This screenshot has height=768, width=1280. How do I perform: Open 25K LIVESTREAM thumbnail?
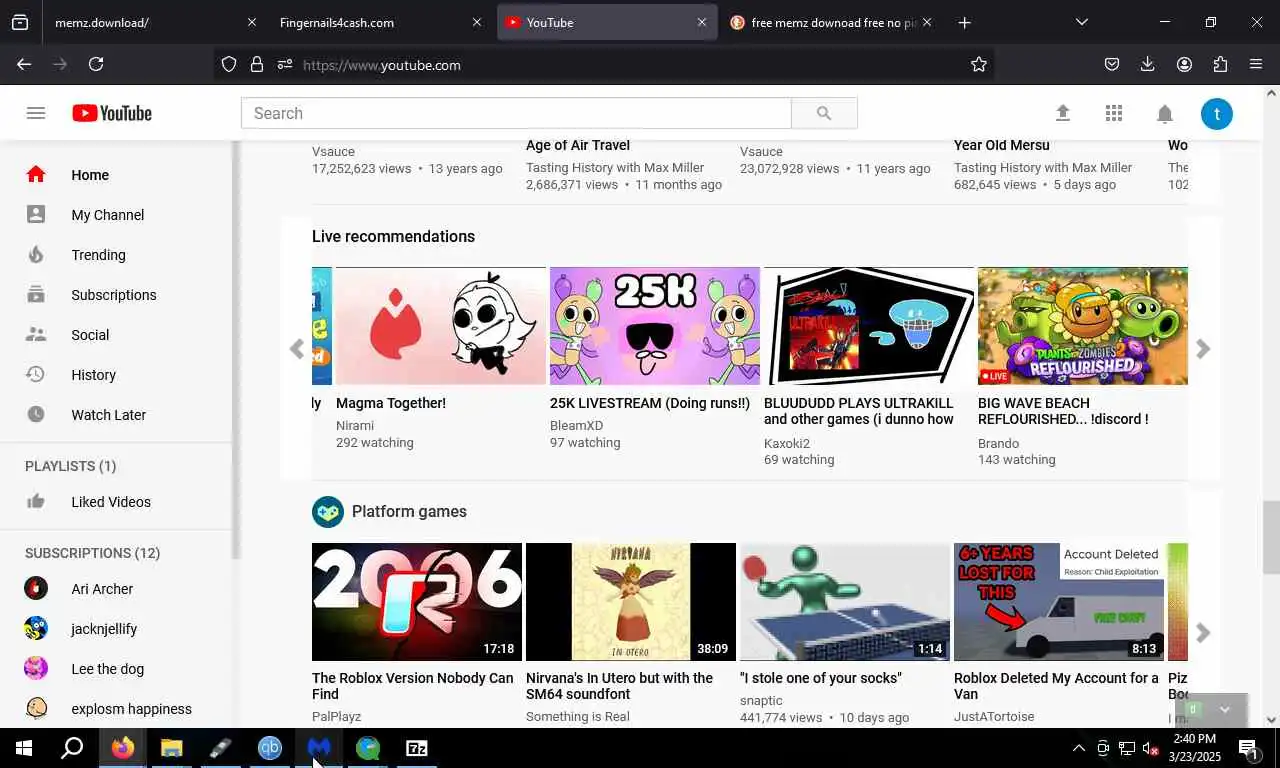[x=655, y=326]
